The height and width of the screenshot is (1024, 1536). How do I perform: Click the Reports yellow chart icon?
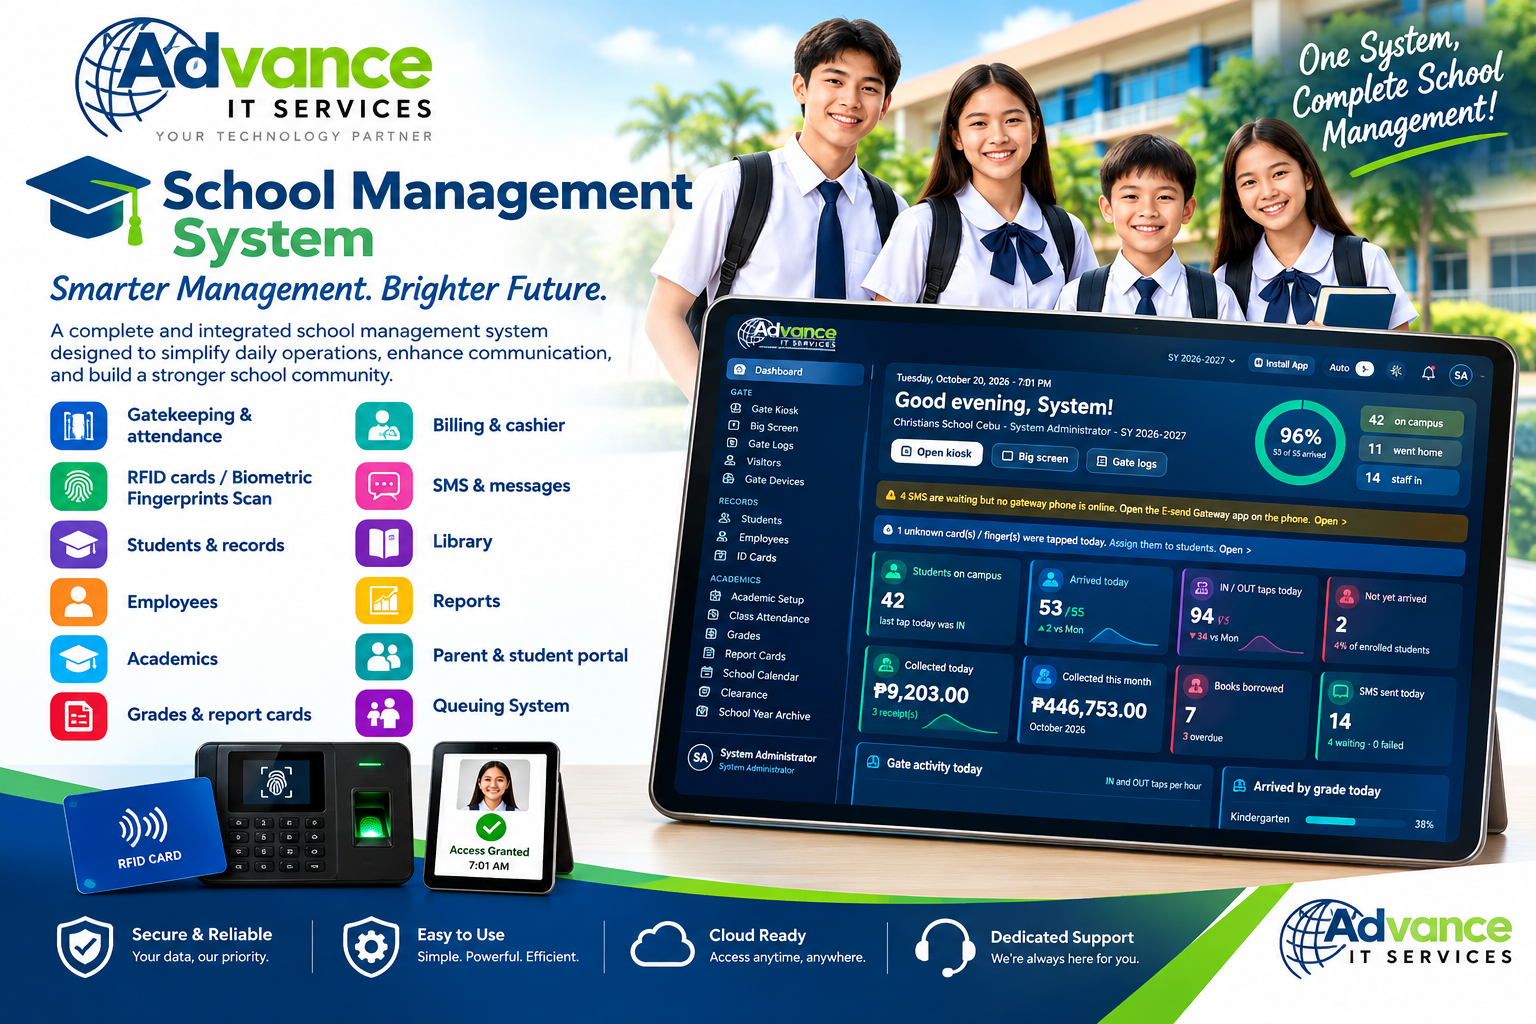tap(384, 600)
